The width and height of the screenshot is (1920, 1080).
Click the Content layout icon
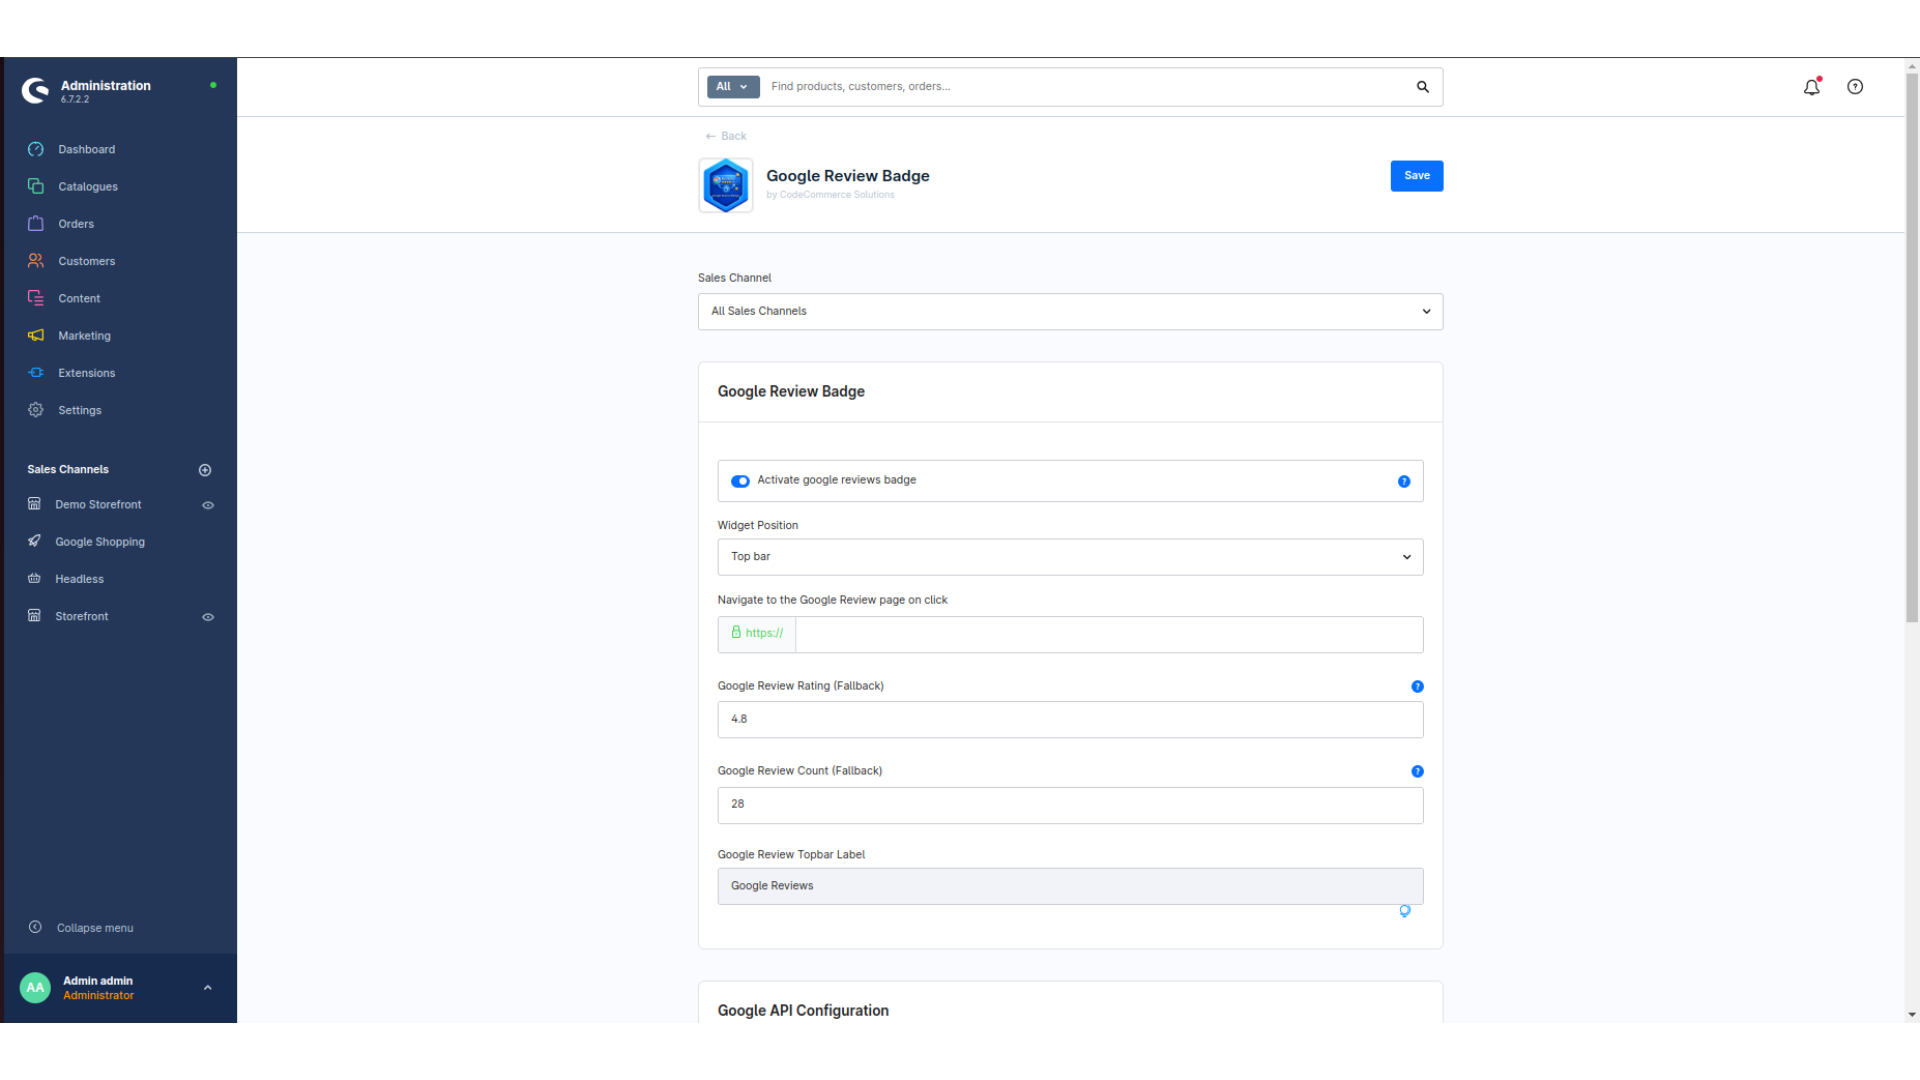point(36,298)
